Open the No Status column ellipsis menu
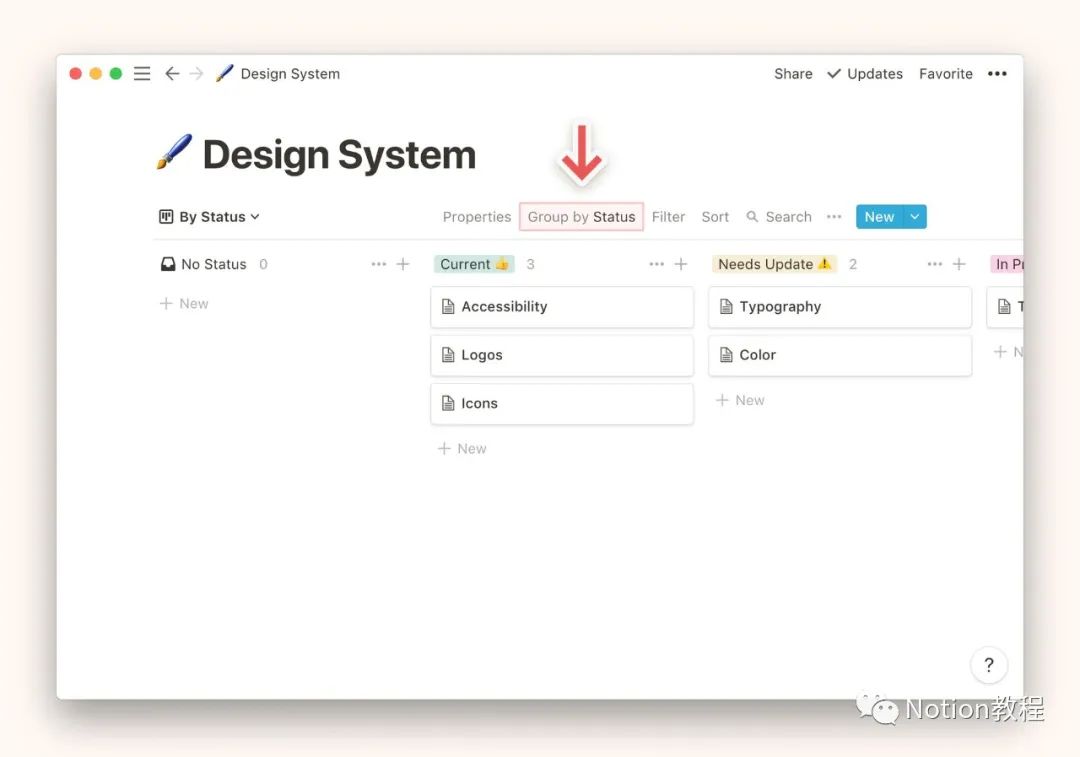Image resolution: width=1080 pixels, height=757 pixels. tap(378, 264)
